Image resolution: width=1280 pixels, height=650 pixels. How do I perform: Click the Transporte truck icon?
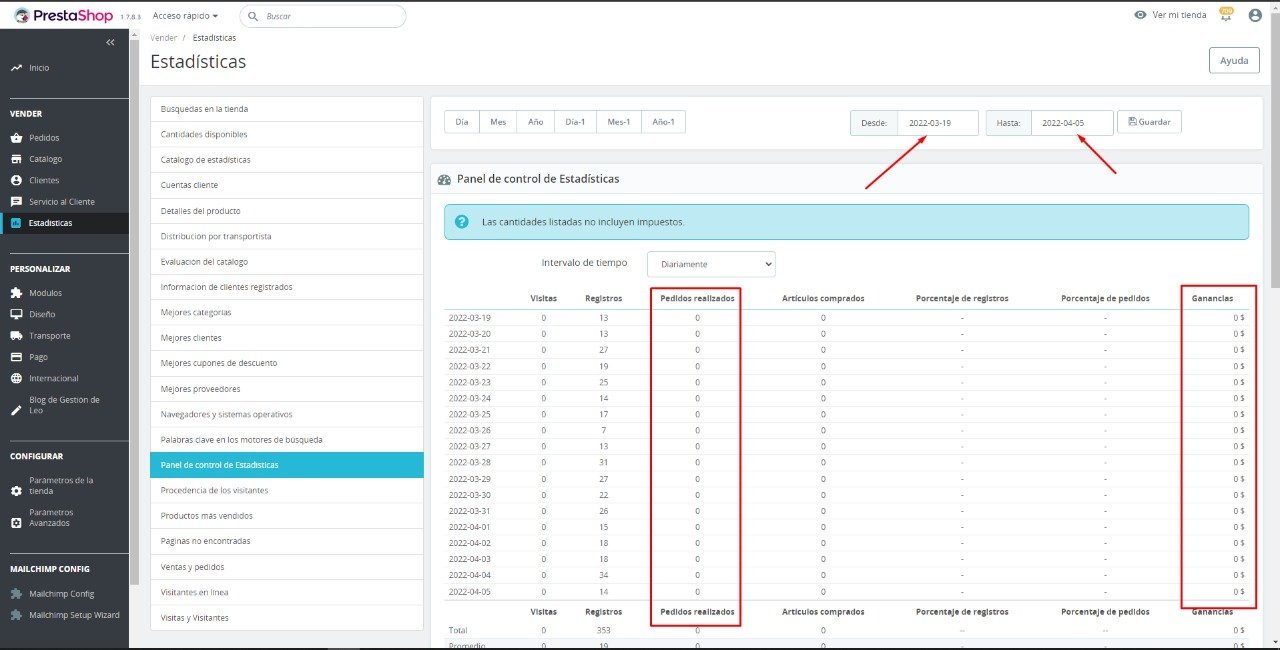(16, 336)
